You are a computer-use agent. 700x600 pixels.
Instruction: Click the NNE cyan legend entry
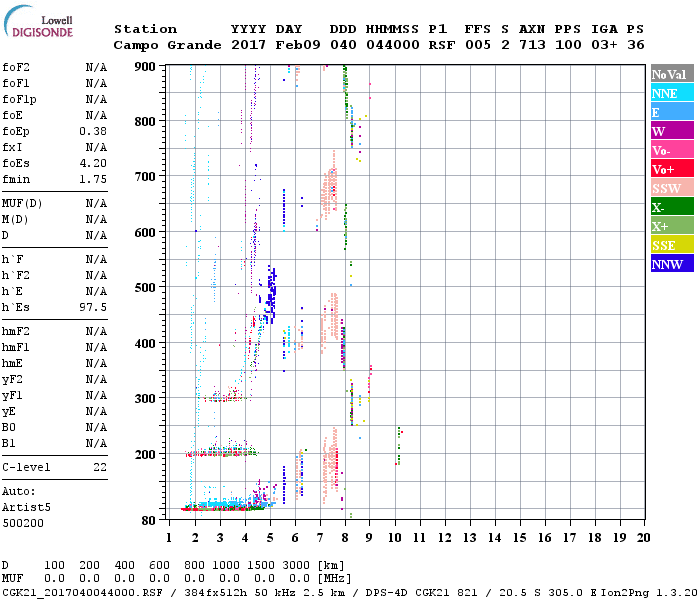pos(671,93)
